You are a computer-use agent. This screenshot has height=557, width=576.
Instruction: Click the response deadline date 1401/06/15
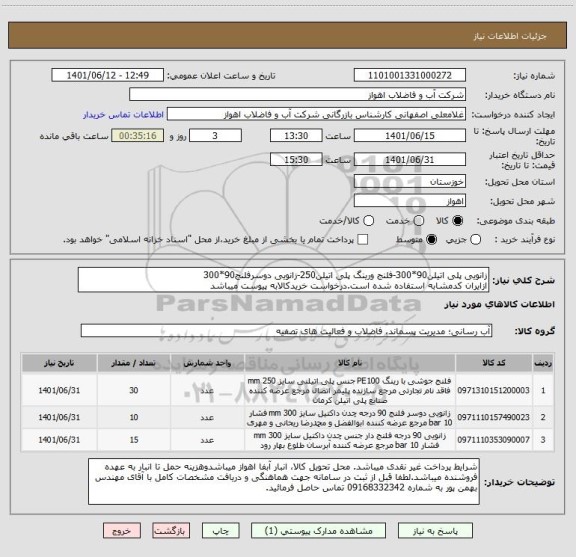pos(410,136)
